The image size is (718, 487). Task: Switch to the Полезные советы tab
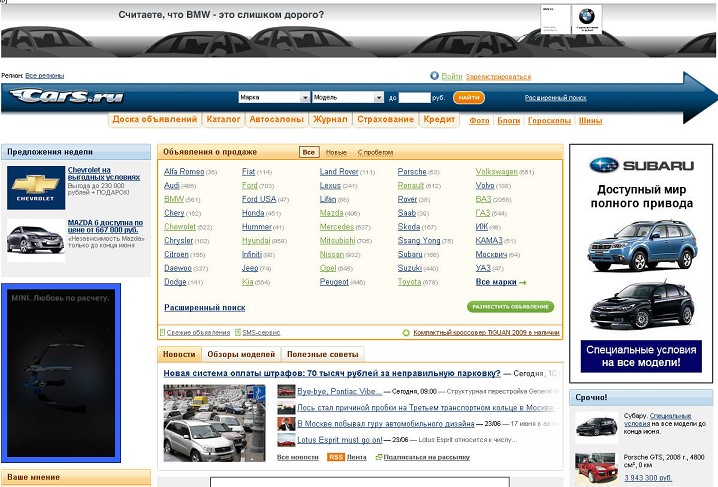tap(322, 354)
